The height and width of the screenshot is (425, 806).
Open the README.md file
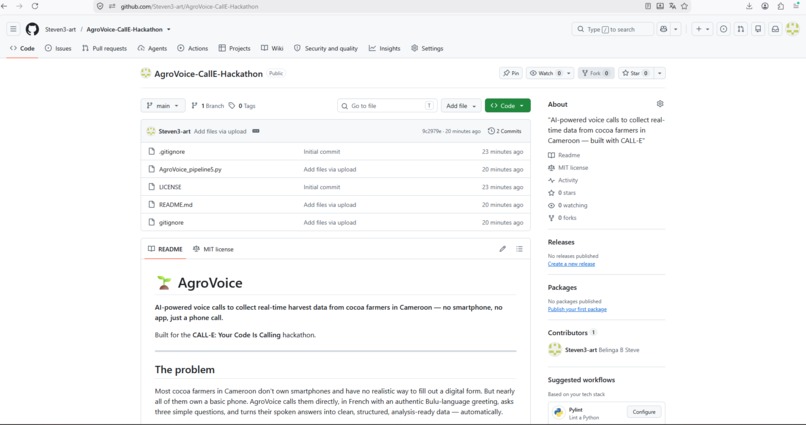click(176, 205)
